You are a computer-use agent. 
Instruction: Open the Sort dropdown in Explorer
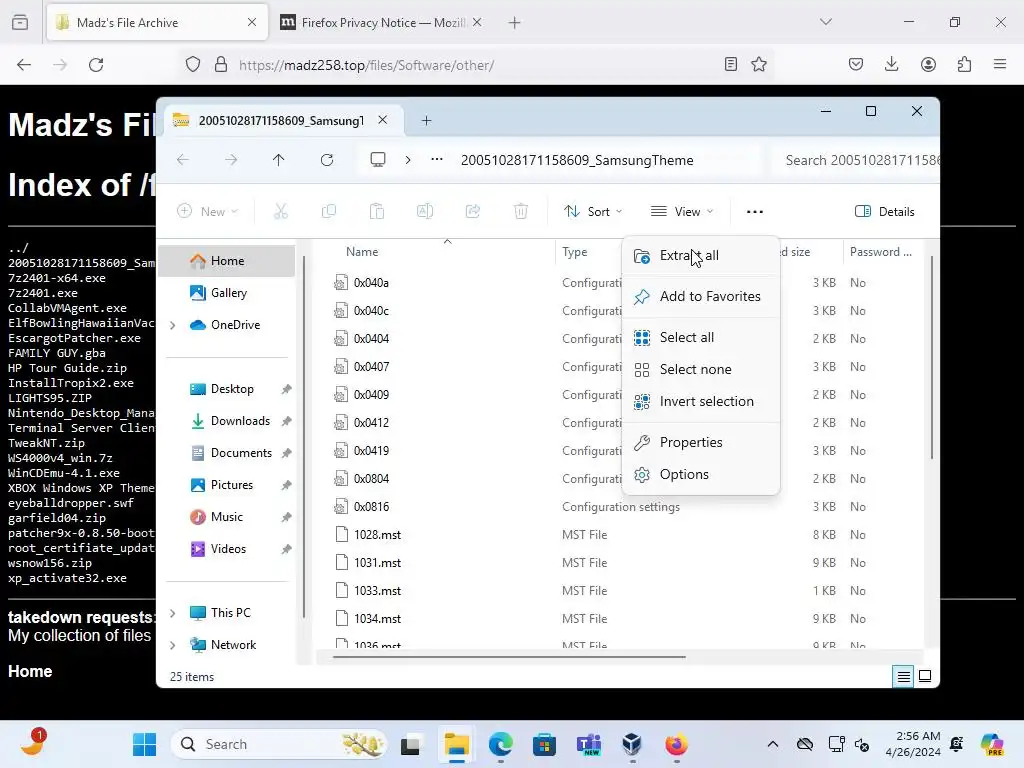tap(593, 212)
